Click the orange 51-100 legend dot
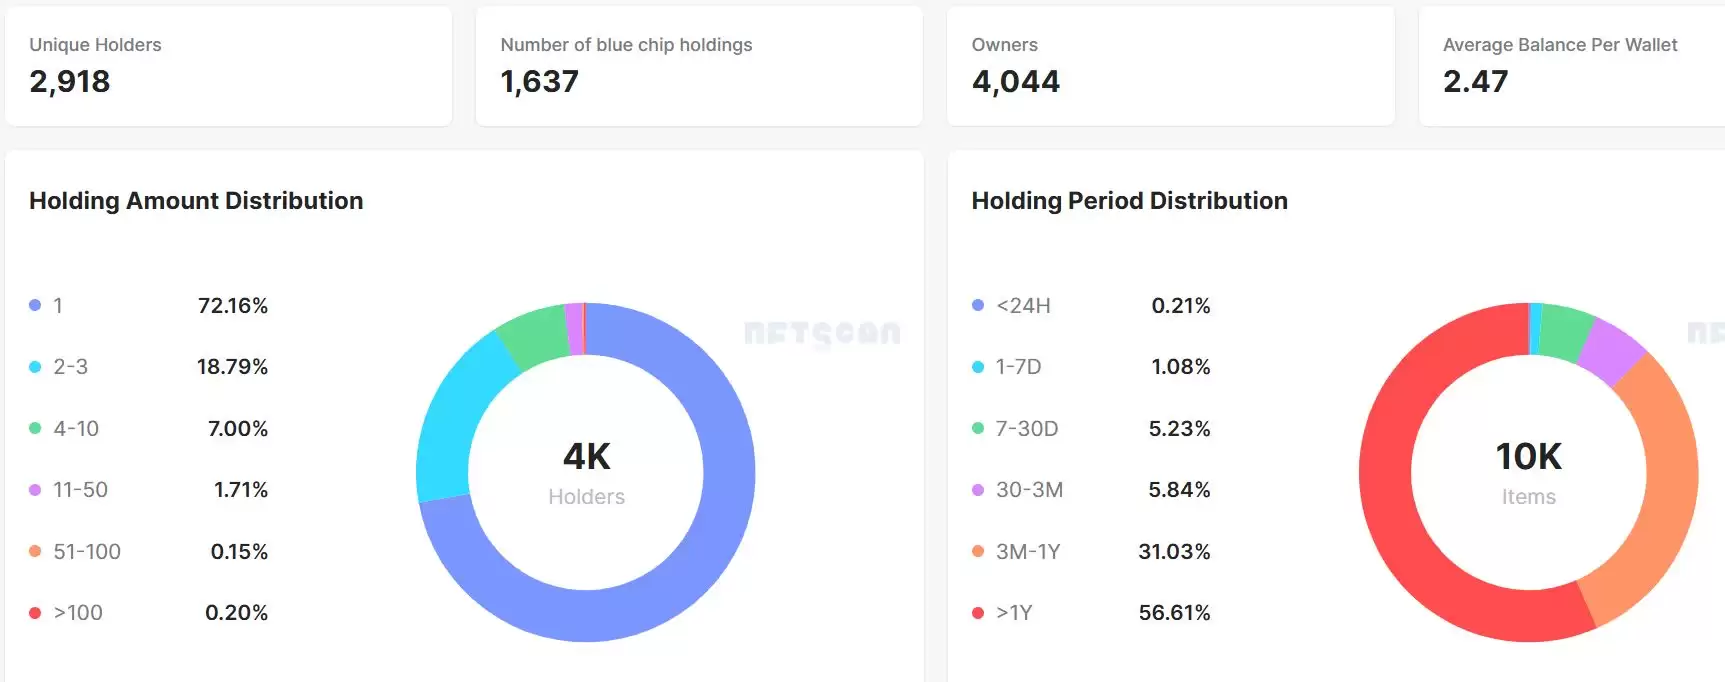This screenshot has width=1725, height=682. (x=35, y=551)
